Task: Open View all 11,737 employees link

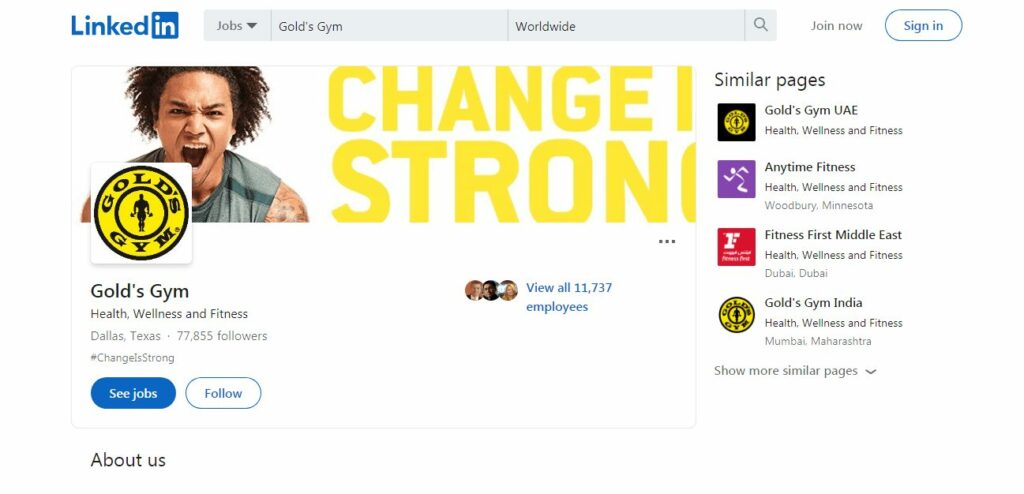Action: coord(569,297)
